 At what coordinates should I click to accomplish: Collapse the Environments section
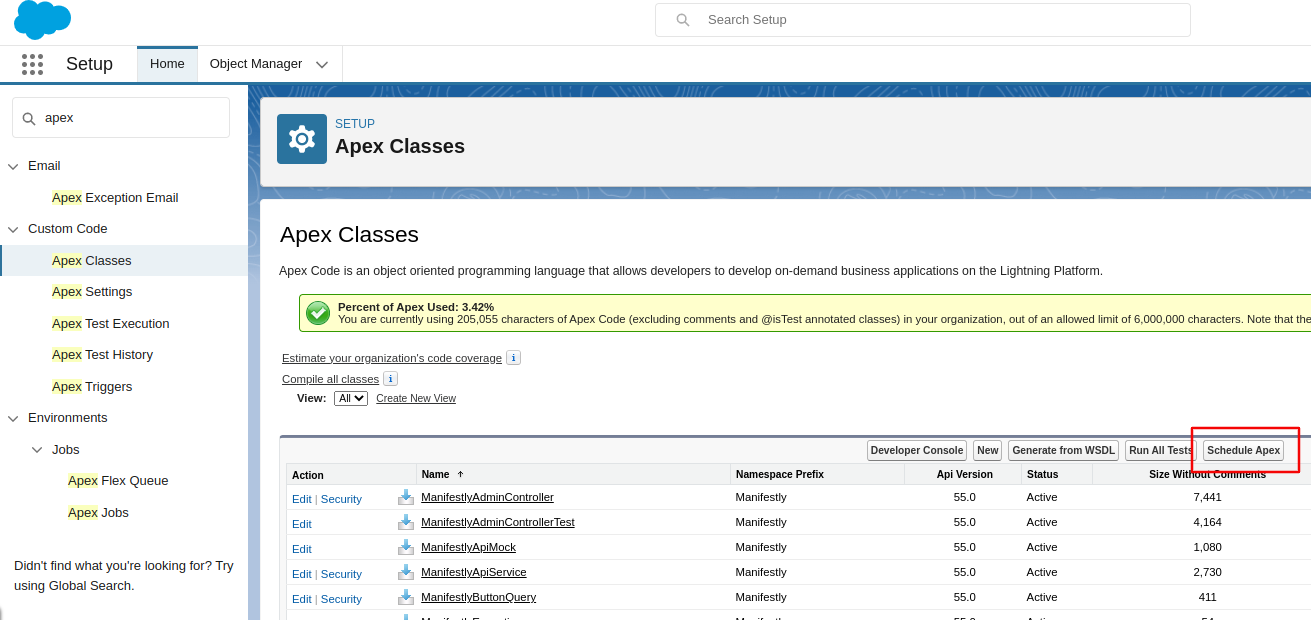coord(13,418)
